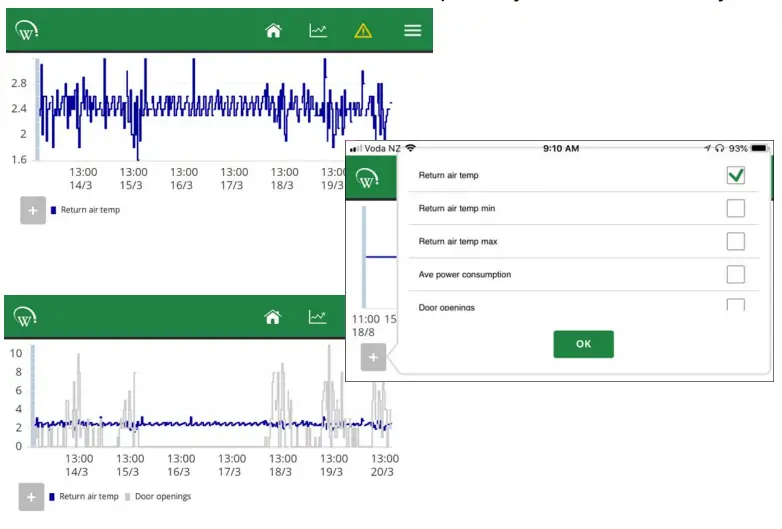The height and width of the screenshot is (529, 782).
Task: Check the Return air temp max checkbox
Action: pyautogui.click(x=736, y=241)
